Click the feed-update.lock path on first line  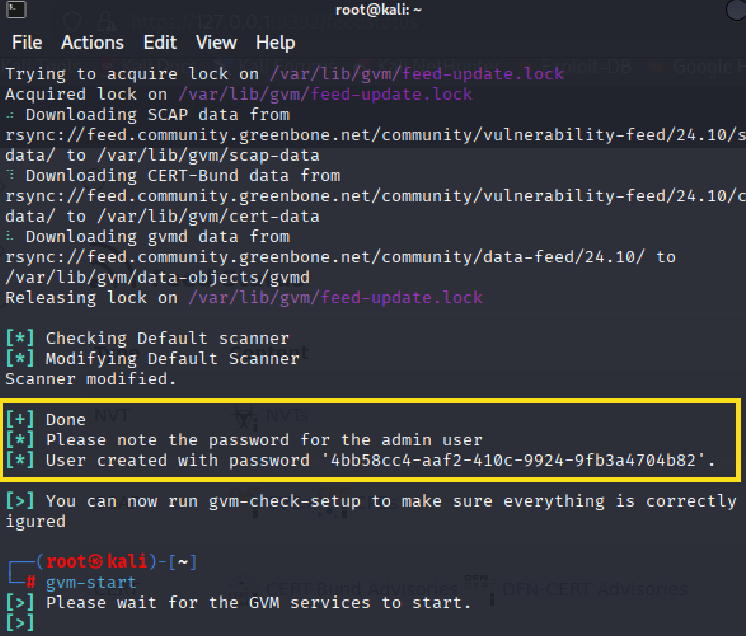(x=417, y=74)
